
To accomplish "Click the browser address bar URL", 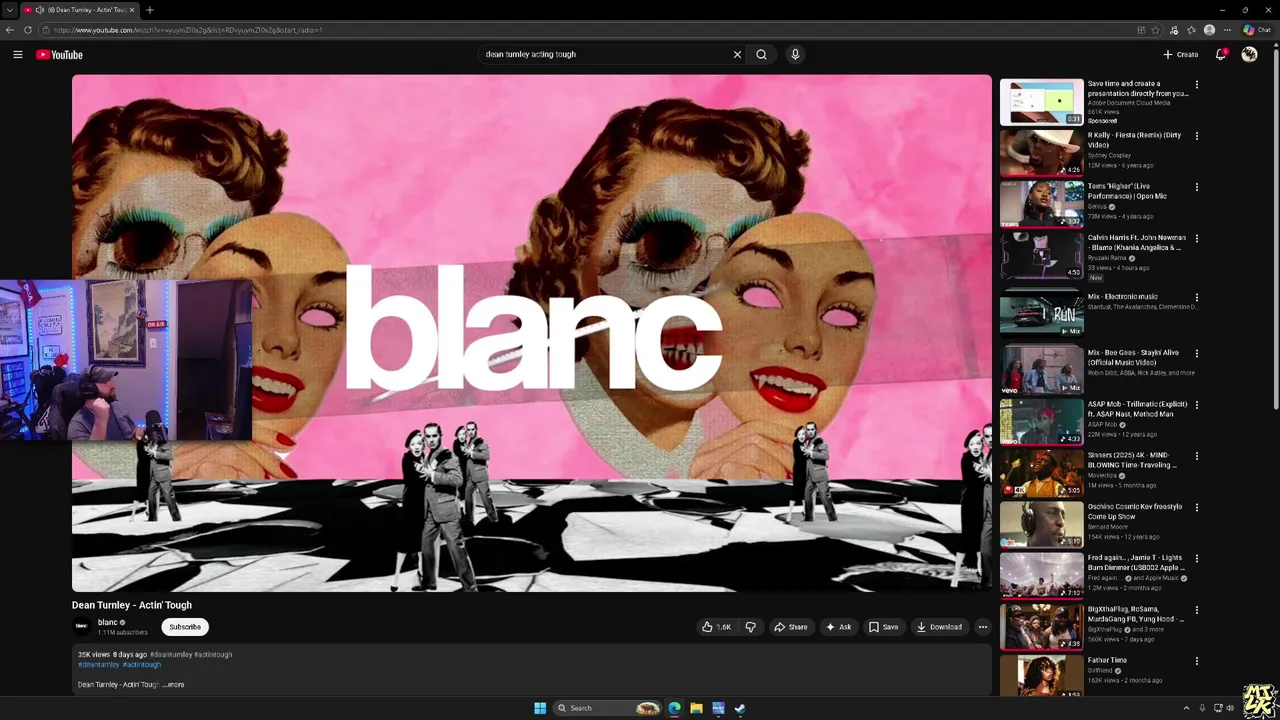I will pyautogui.click(x=600, y=30).
